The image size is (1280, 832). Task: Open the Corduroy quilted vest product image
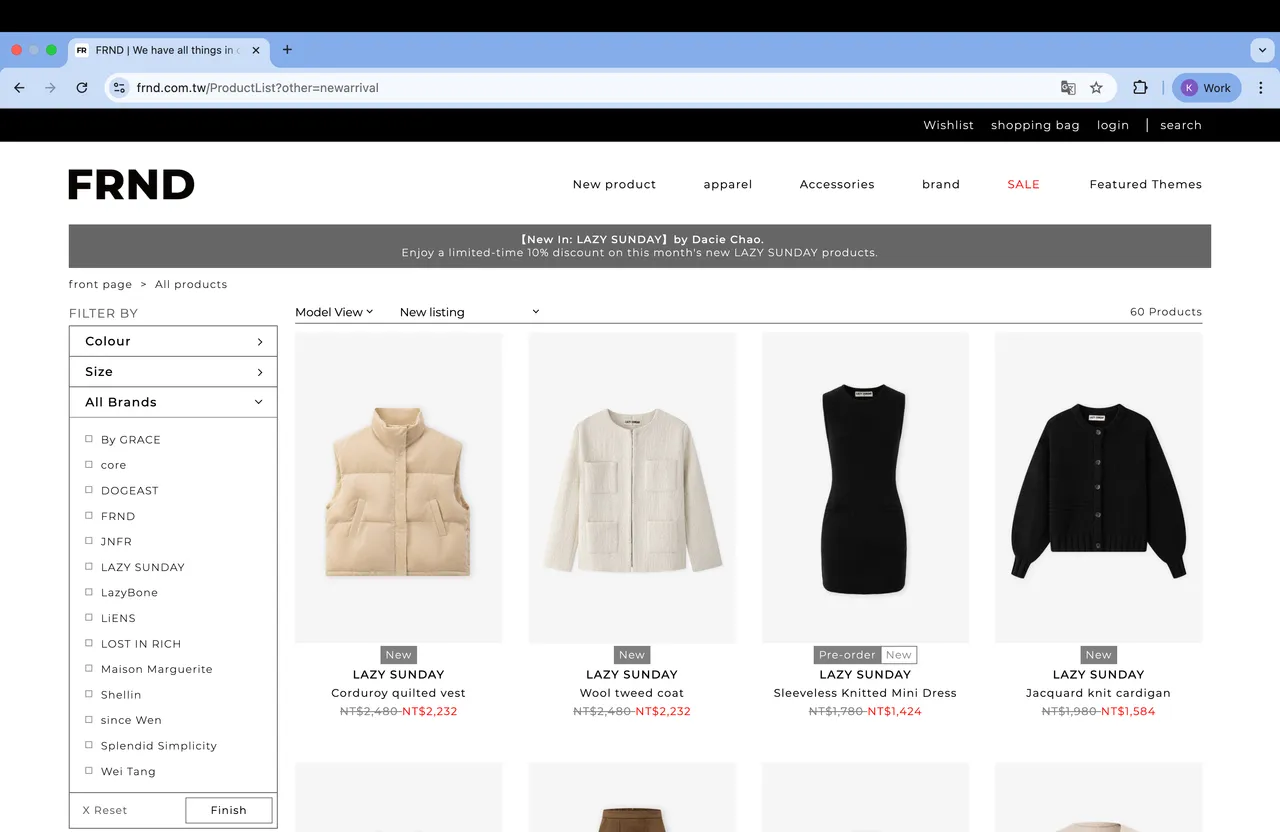pyautogui.click(x=398, y=488)
